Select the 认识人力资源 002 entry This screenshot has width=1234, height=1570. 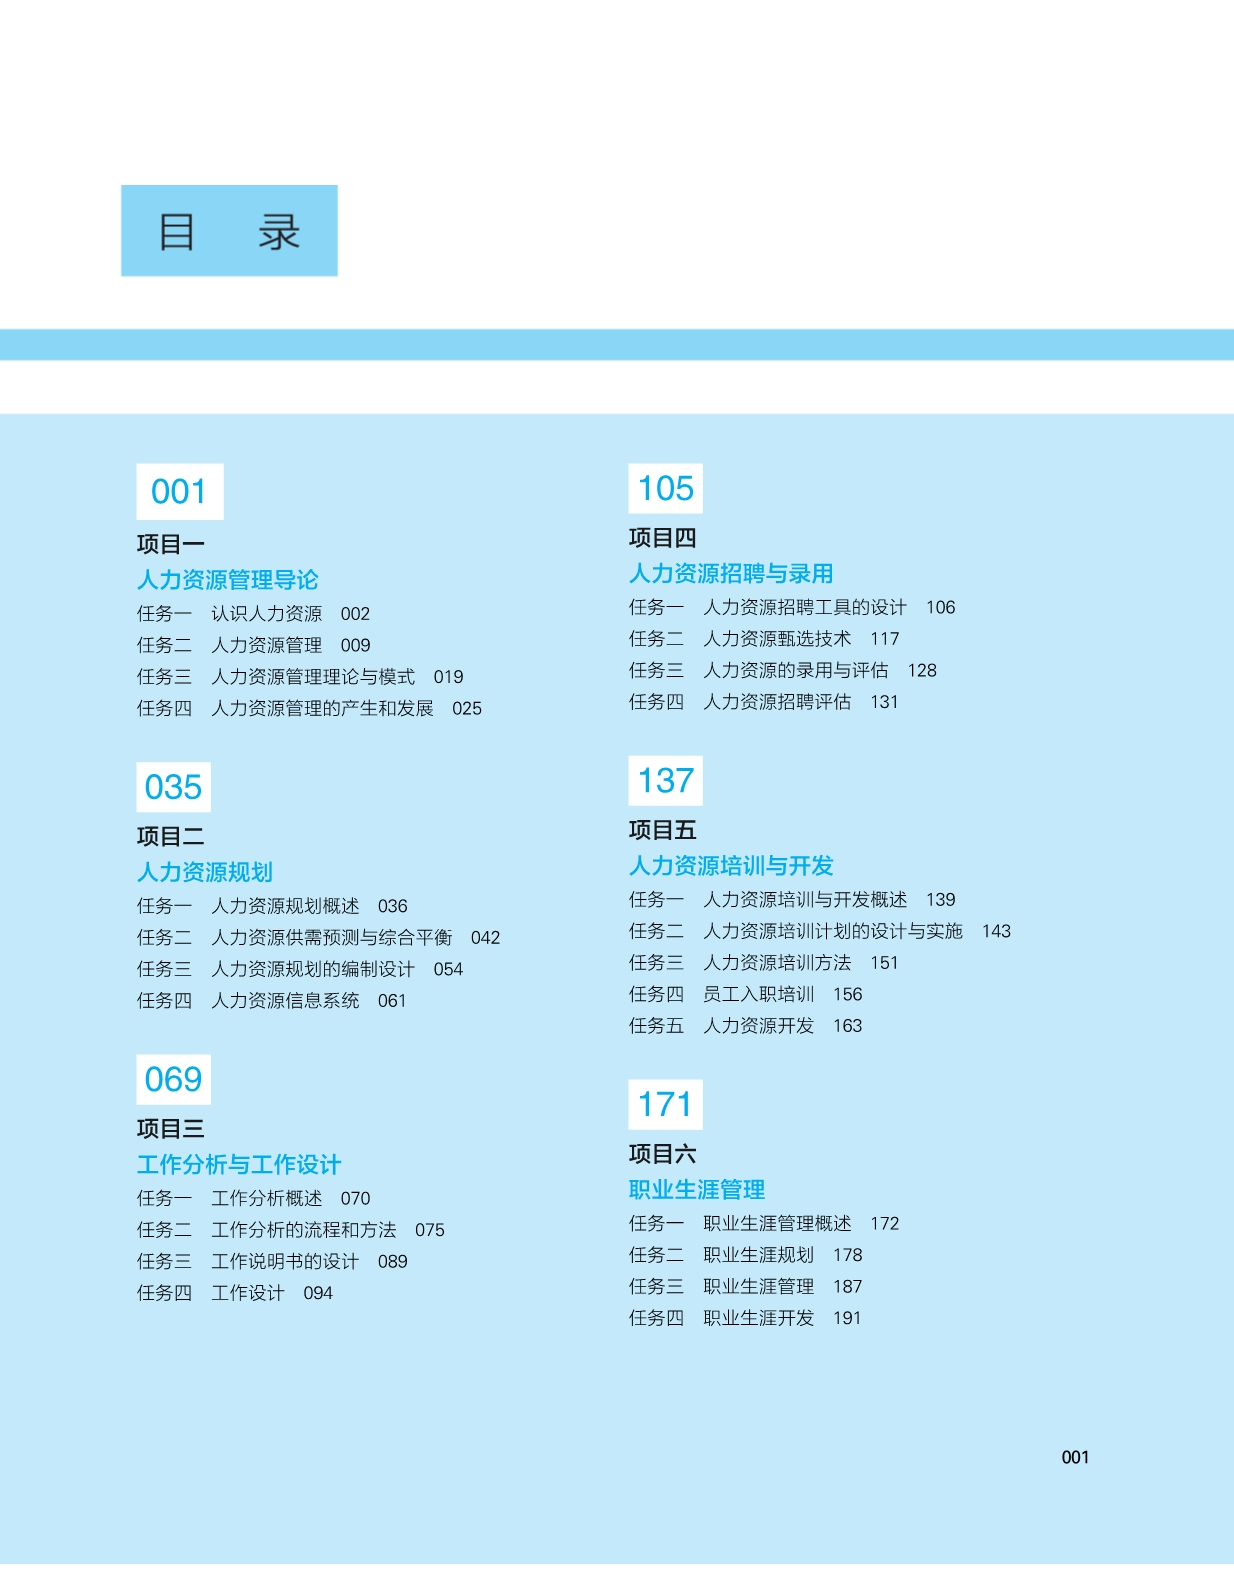[x=253, y=614]
